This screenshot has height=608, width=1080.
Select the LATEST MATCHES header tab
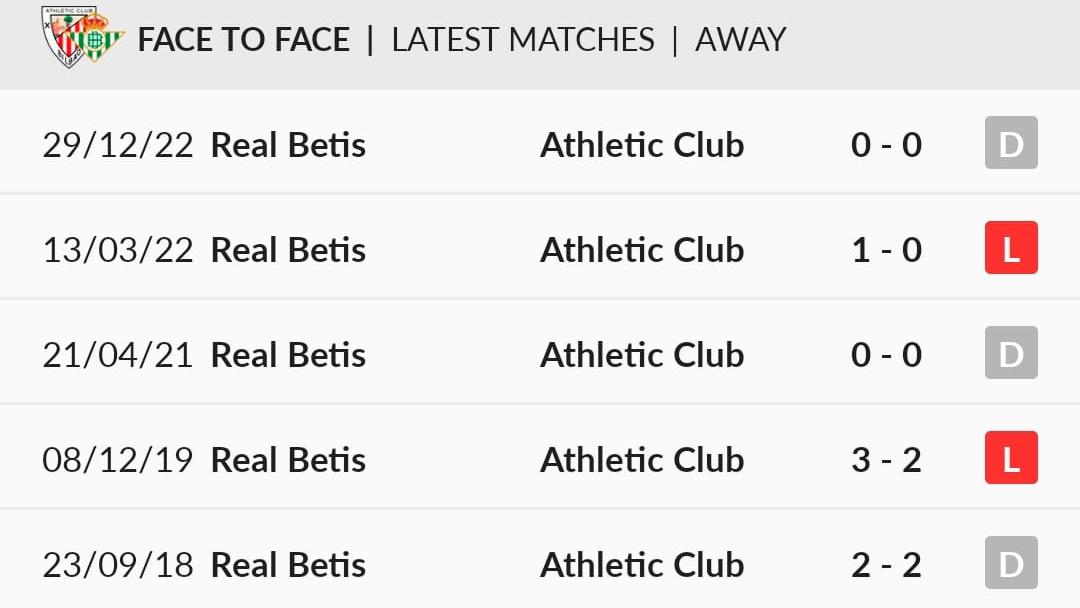(x=523, y=39)
